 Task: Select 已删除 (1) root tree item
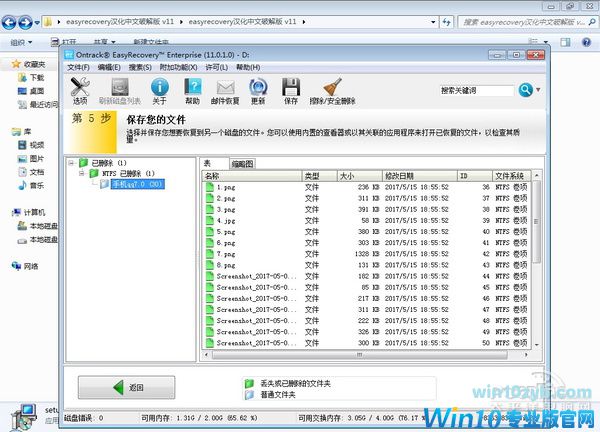pos(109,163)
